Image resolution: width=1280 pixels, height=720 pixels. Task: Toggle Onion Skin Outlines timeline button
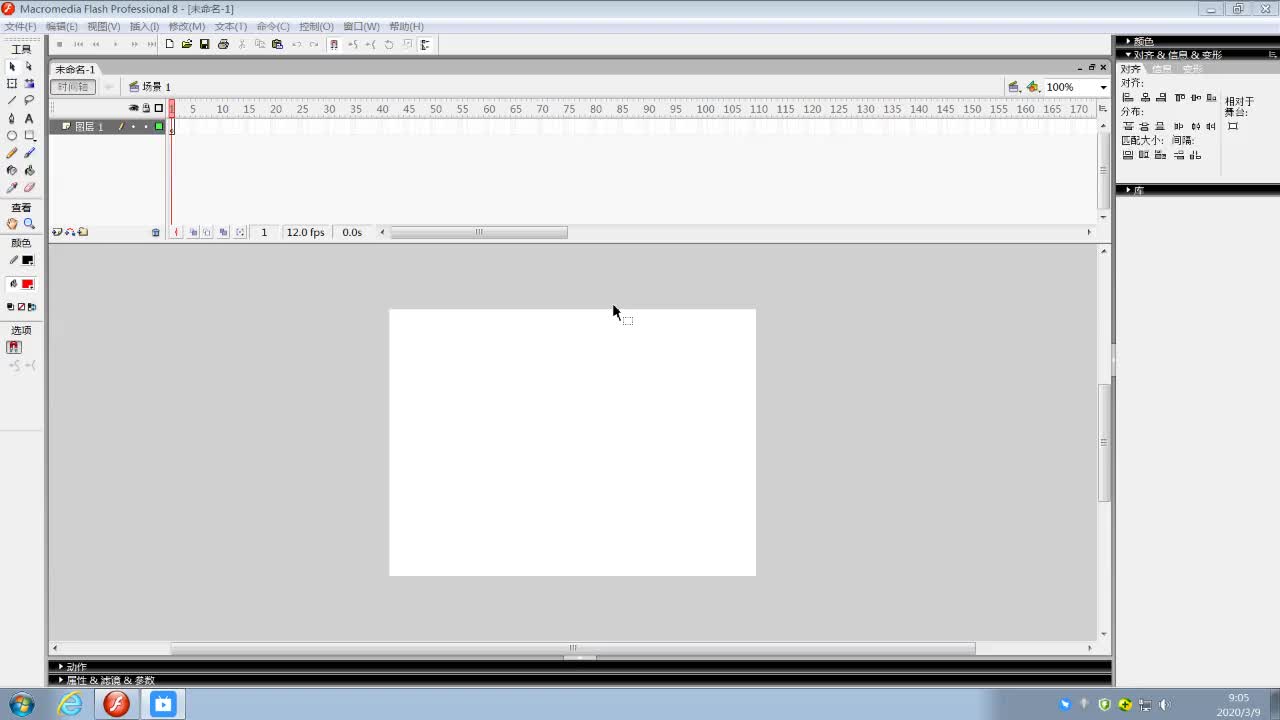207,232
